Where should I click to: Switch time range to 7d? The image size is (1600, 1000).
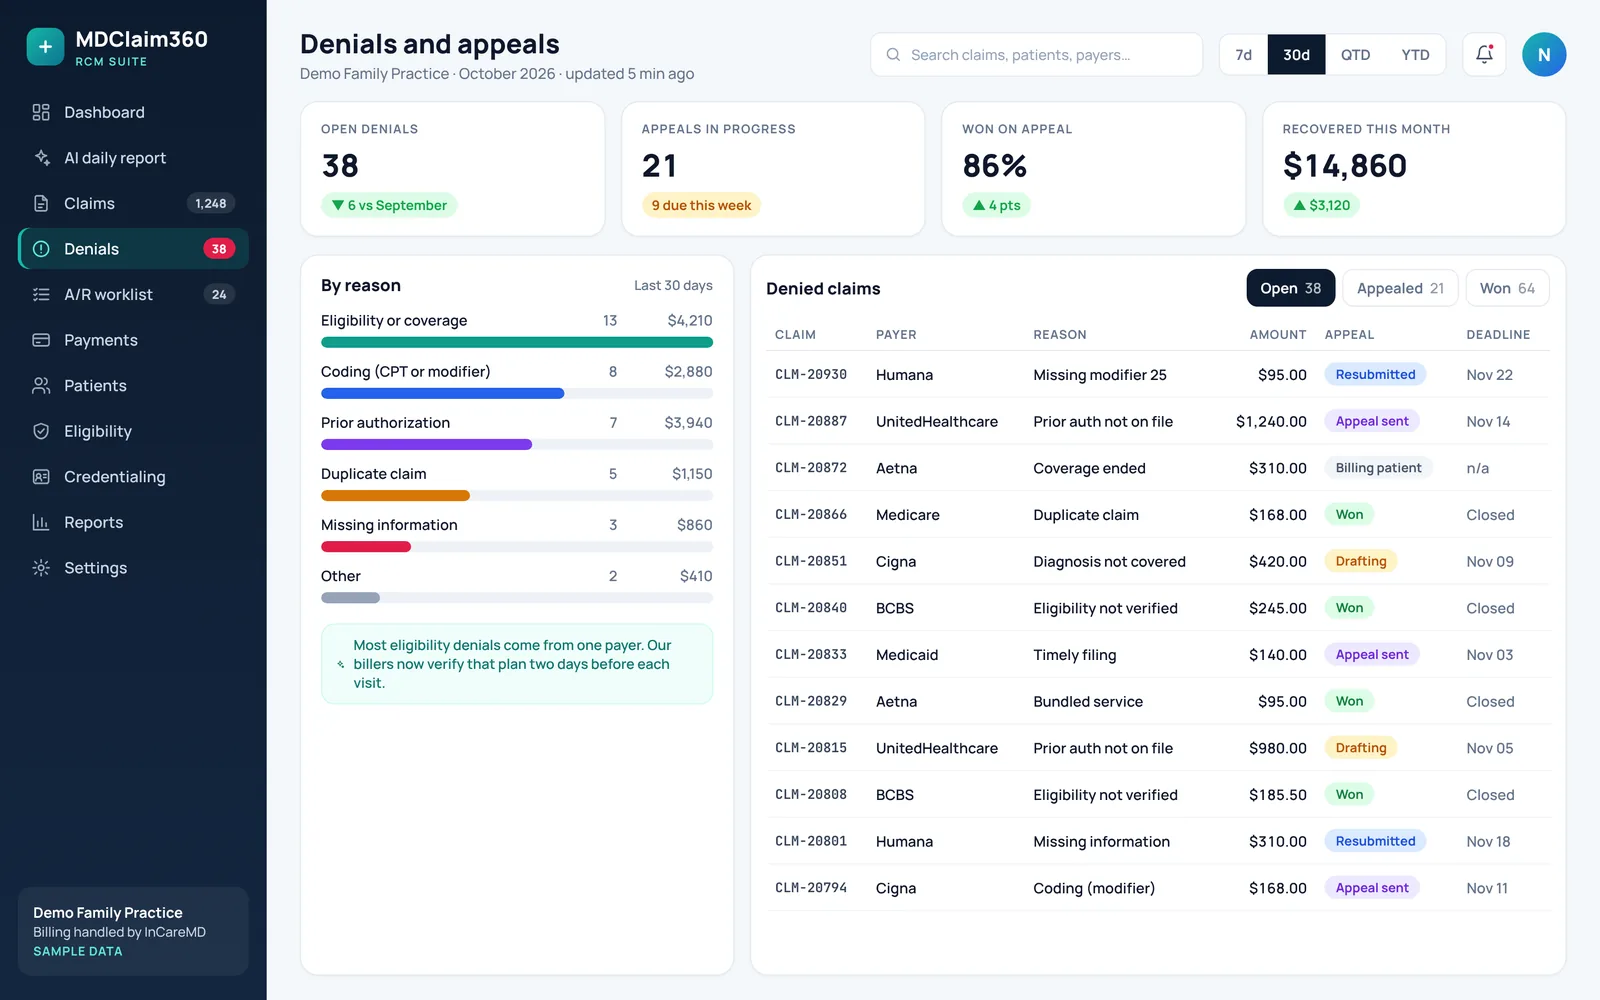pyautogui.click(x=1243, y=54)
